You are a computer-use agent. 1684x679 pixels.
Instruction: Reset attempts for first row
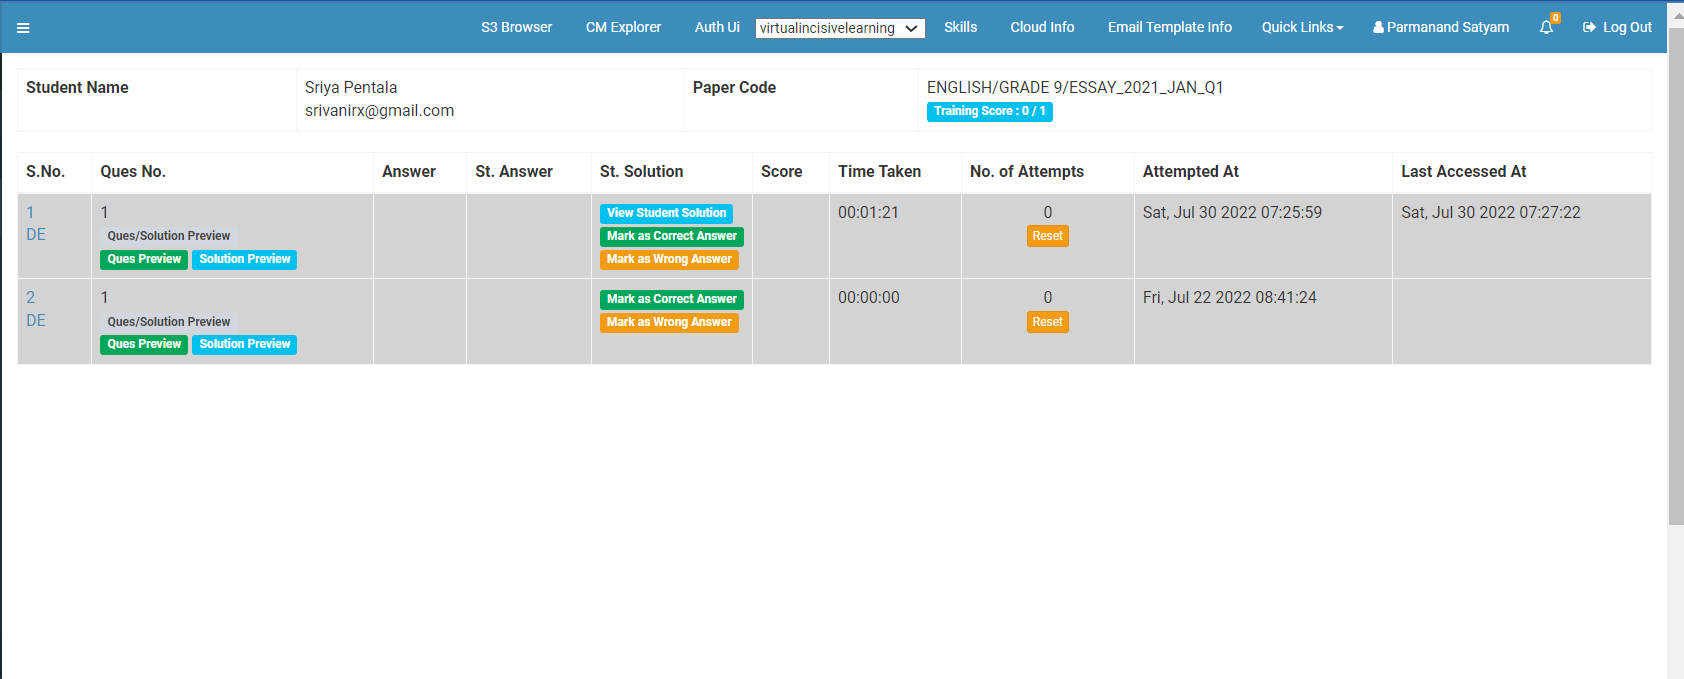(x=1047, y=236)
